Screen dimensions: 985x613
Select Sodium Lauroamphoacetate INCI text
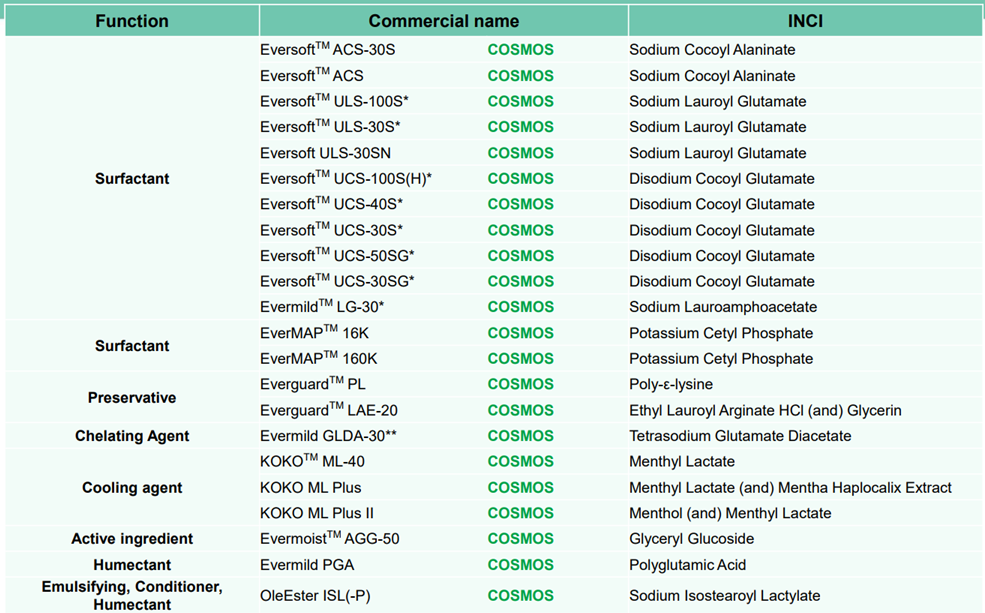pyautogui.click(x=723, y=307)
